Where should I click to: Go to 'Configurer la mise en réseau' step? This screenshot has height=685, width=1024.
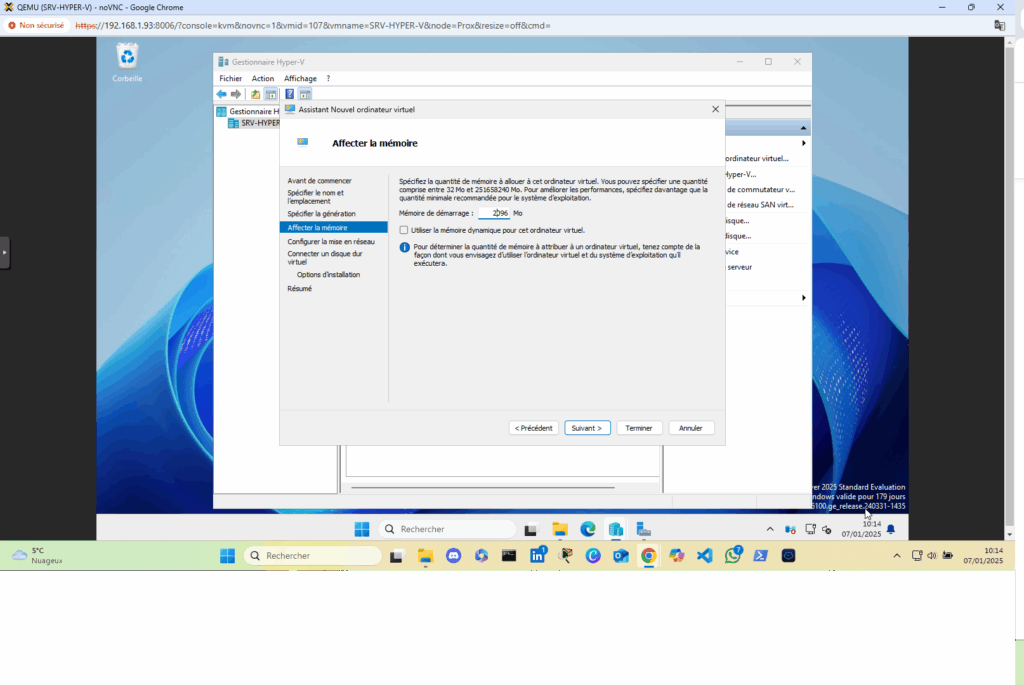[x=331, y=242]
